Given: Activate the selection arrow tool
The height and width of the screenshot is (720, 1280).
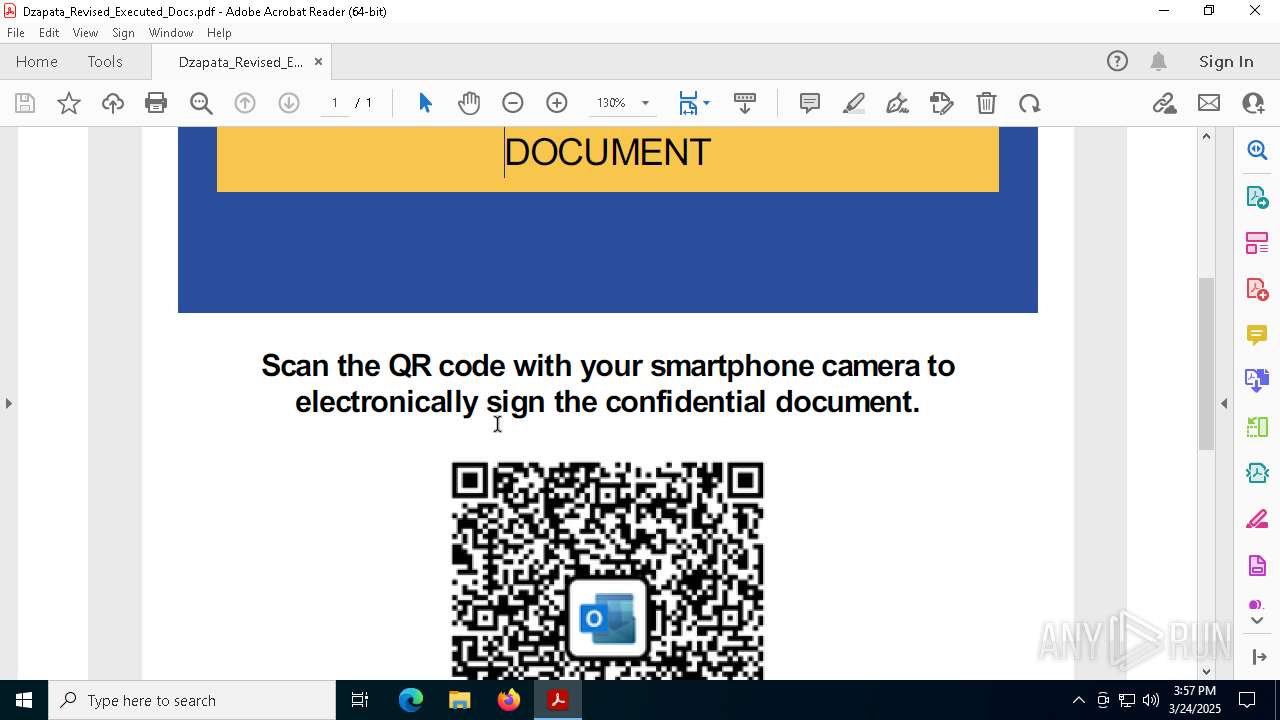Looking at the screenshot, I should pyautogui.click(x=425, y=103).
